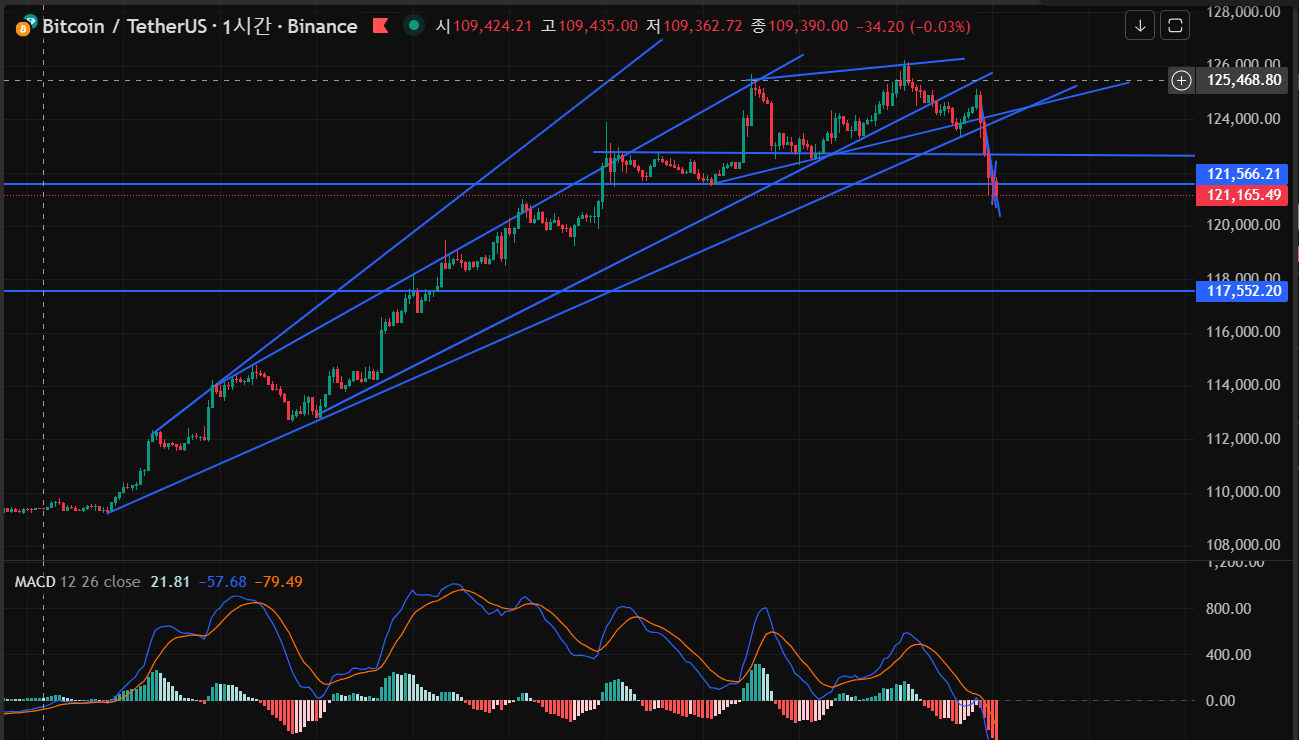The width and height of the screenshot is (1299, 740).
Task: Click the red flag icon beside Binance
Action: (379, 26)
